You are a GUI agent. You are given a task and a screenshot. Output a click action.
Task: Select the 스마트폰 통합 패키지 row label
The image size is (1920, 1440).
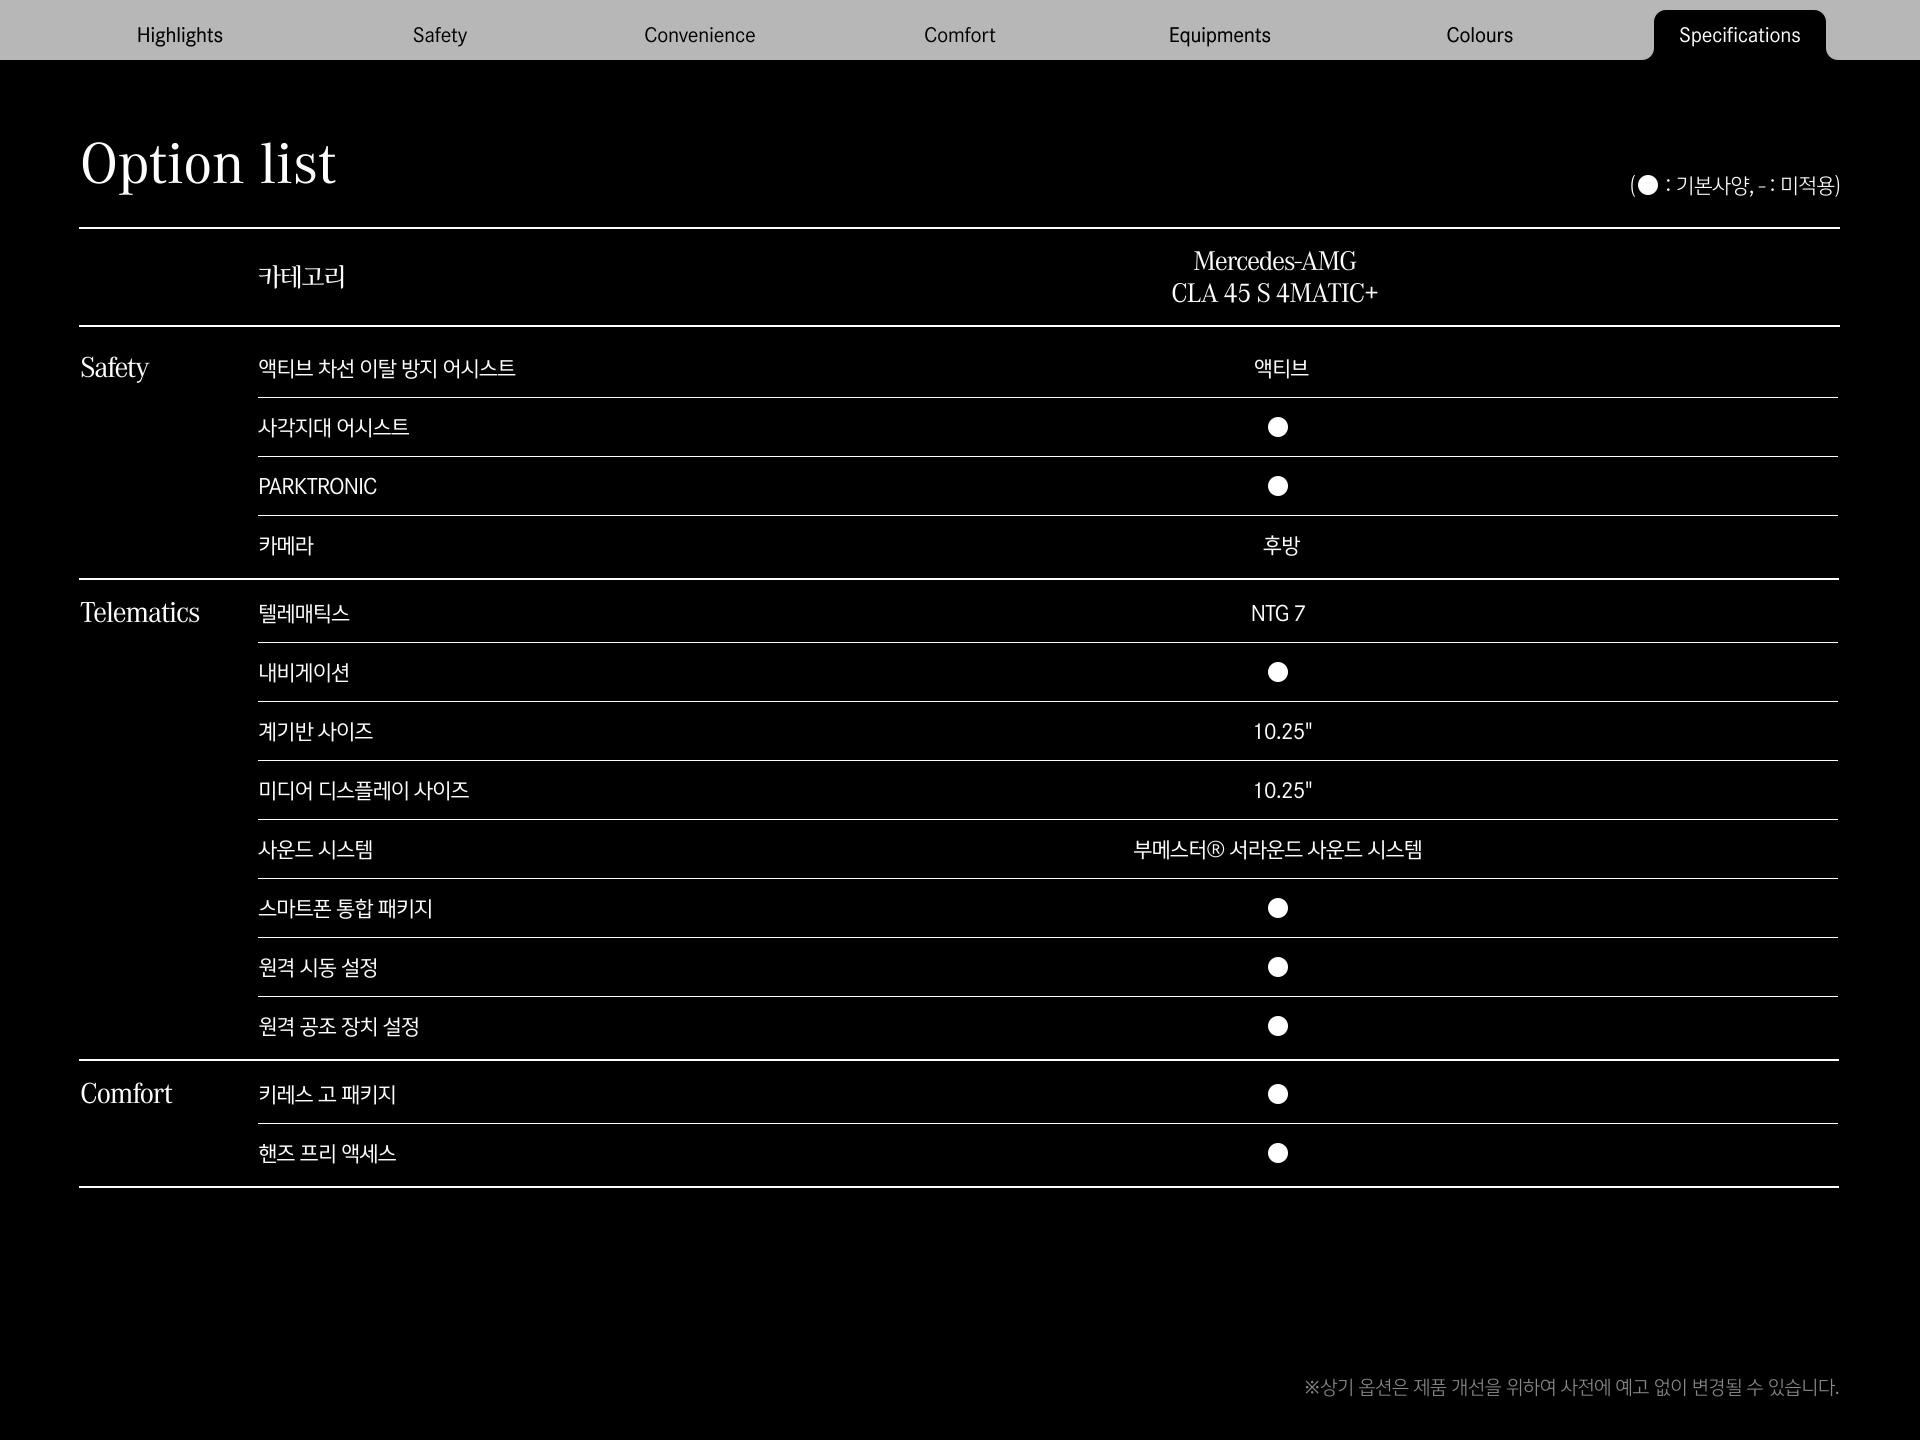click(x=346, y=908)
